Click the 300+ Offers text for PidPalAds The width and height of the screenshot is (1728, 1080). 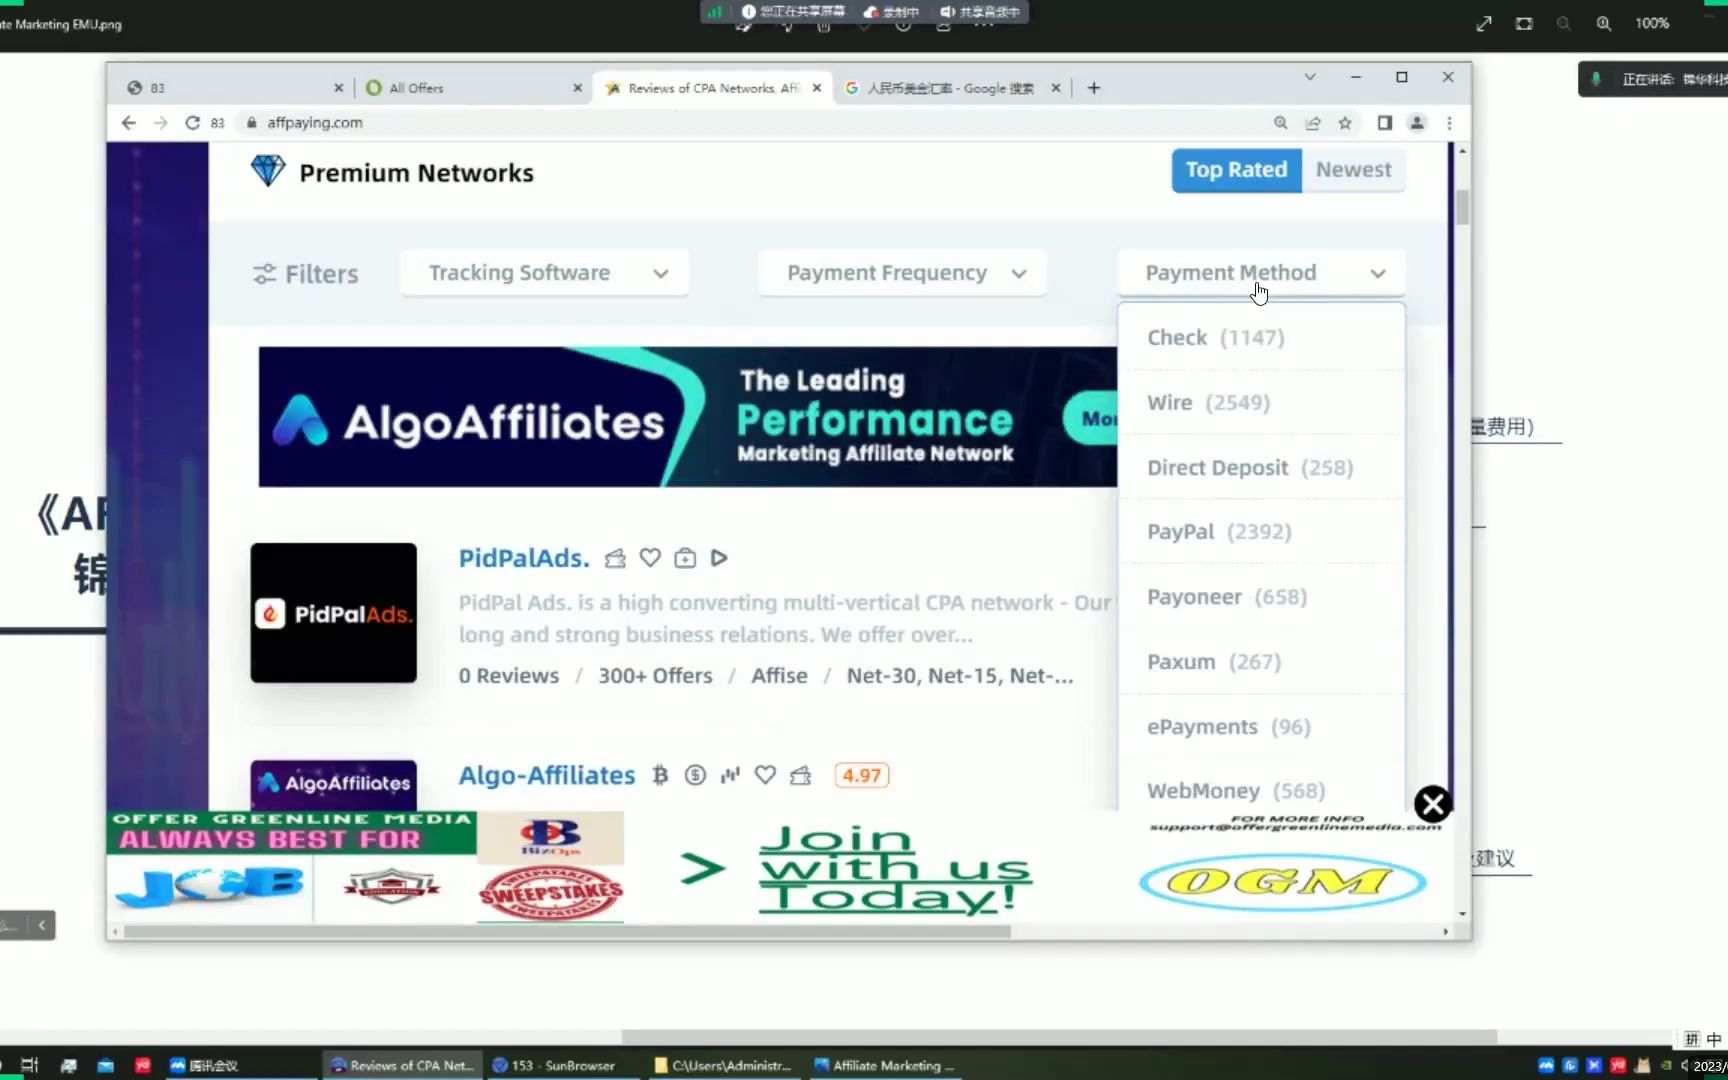point(655,676)
